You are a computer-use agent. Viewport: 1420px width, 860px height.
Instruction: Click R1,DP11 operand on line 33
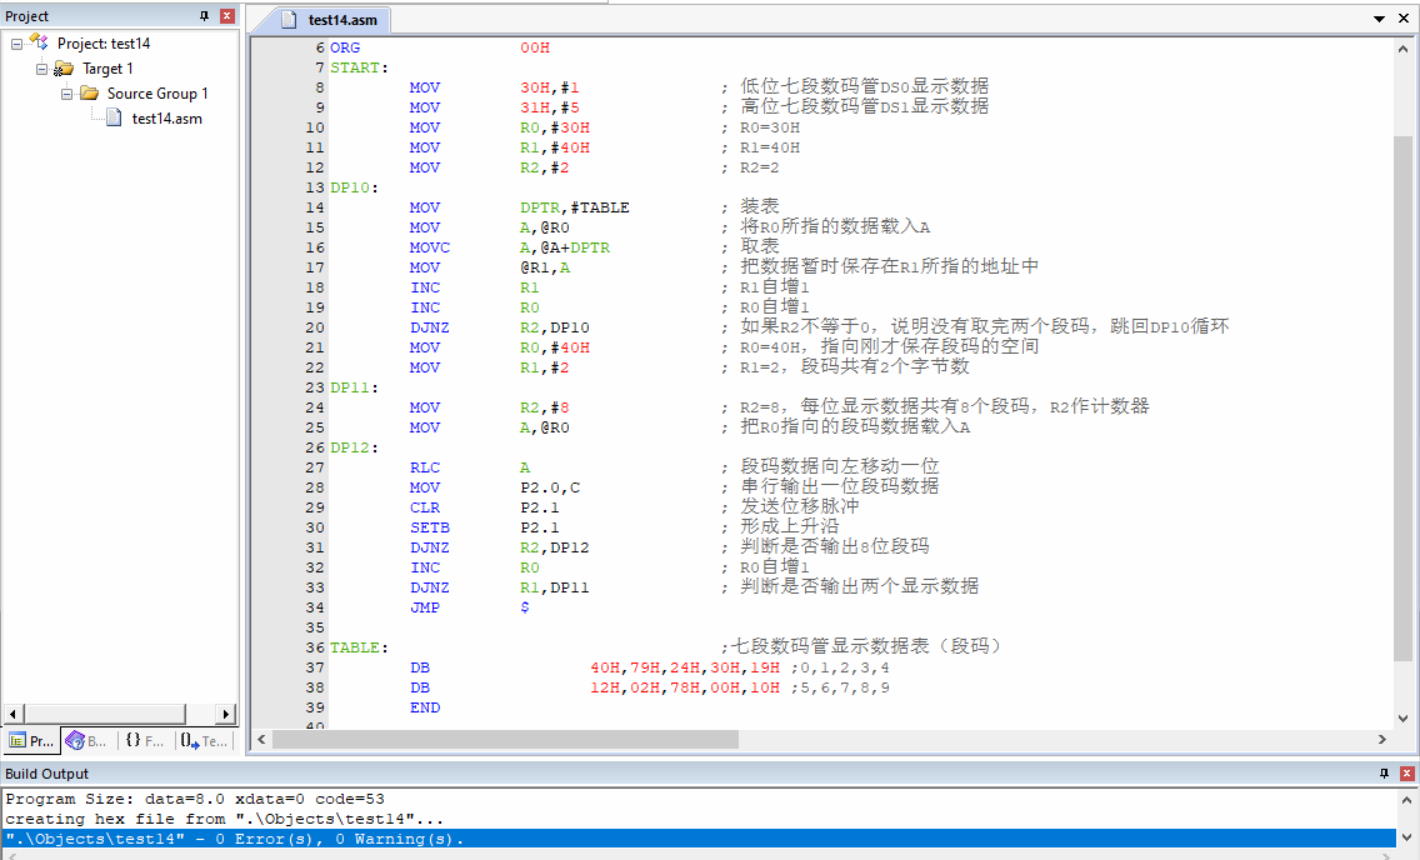click(x=555, y=588)
